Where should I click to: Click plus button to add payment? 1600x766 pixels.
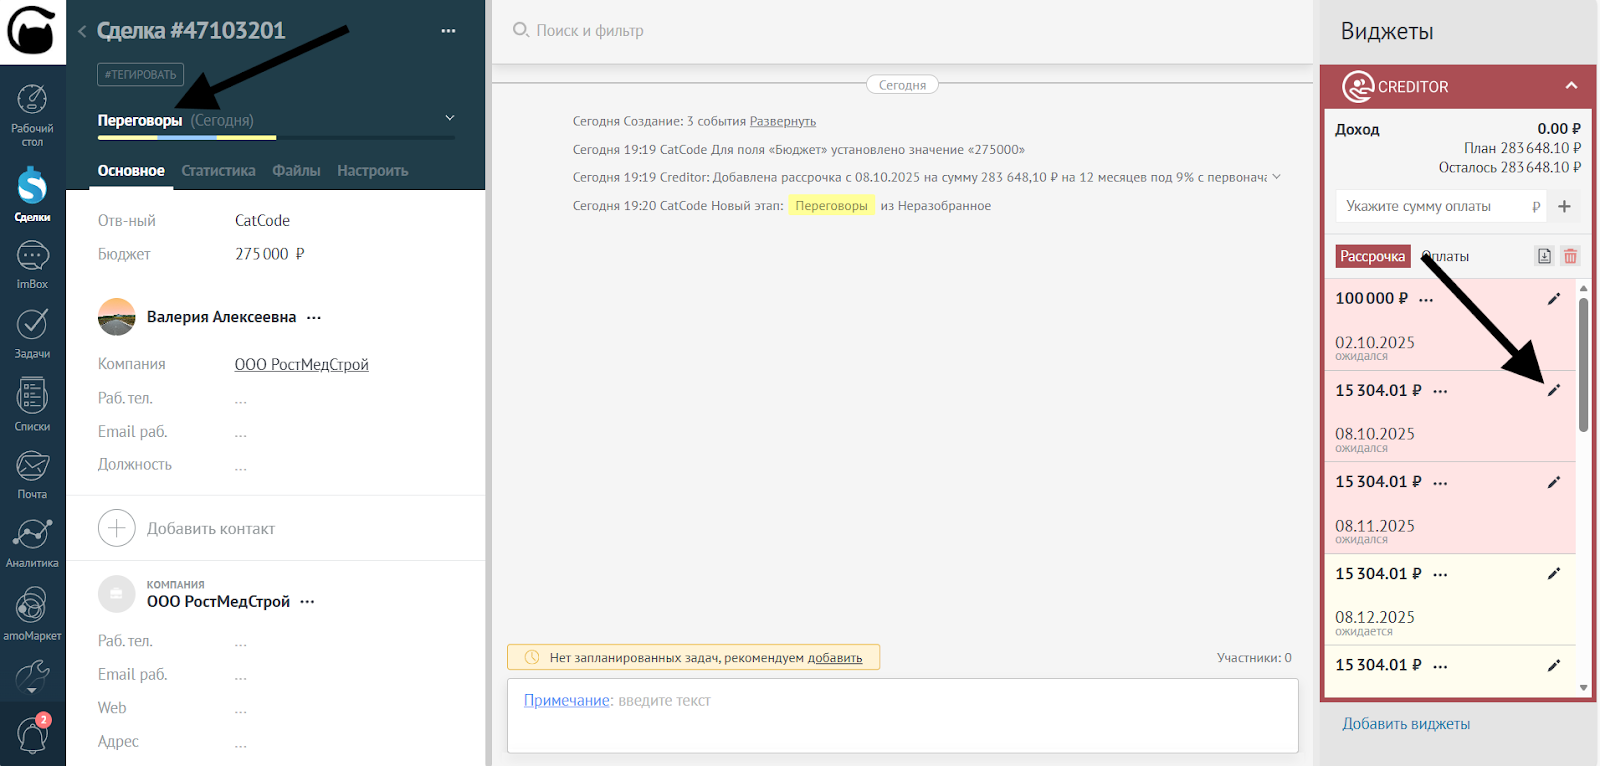1564,206
